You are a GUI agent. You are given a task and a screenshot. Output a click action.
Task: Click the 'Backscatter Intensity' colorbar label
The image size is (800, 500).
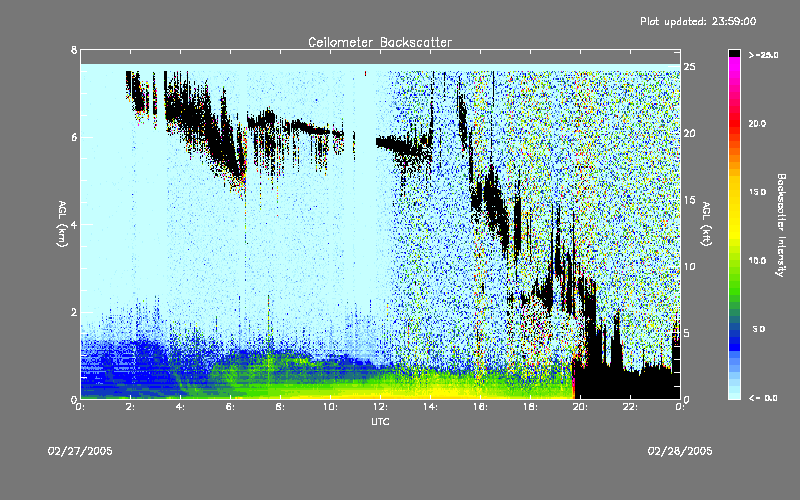(x=781, y=225)
